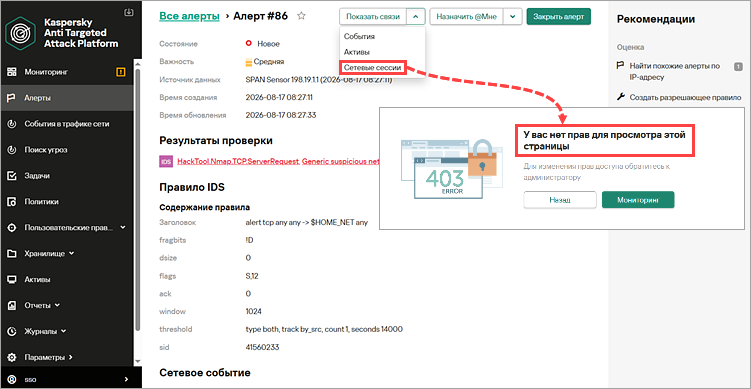Expand the Журналы chevron

(64, 331)
